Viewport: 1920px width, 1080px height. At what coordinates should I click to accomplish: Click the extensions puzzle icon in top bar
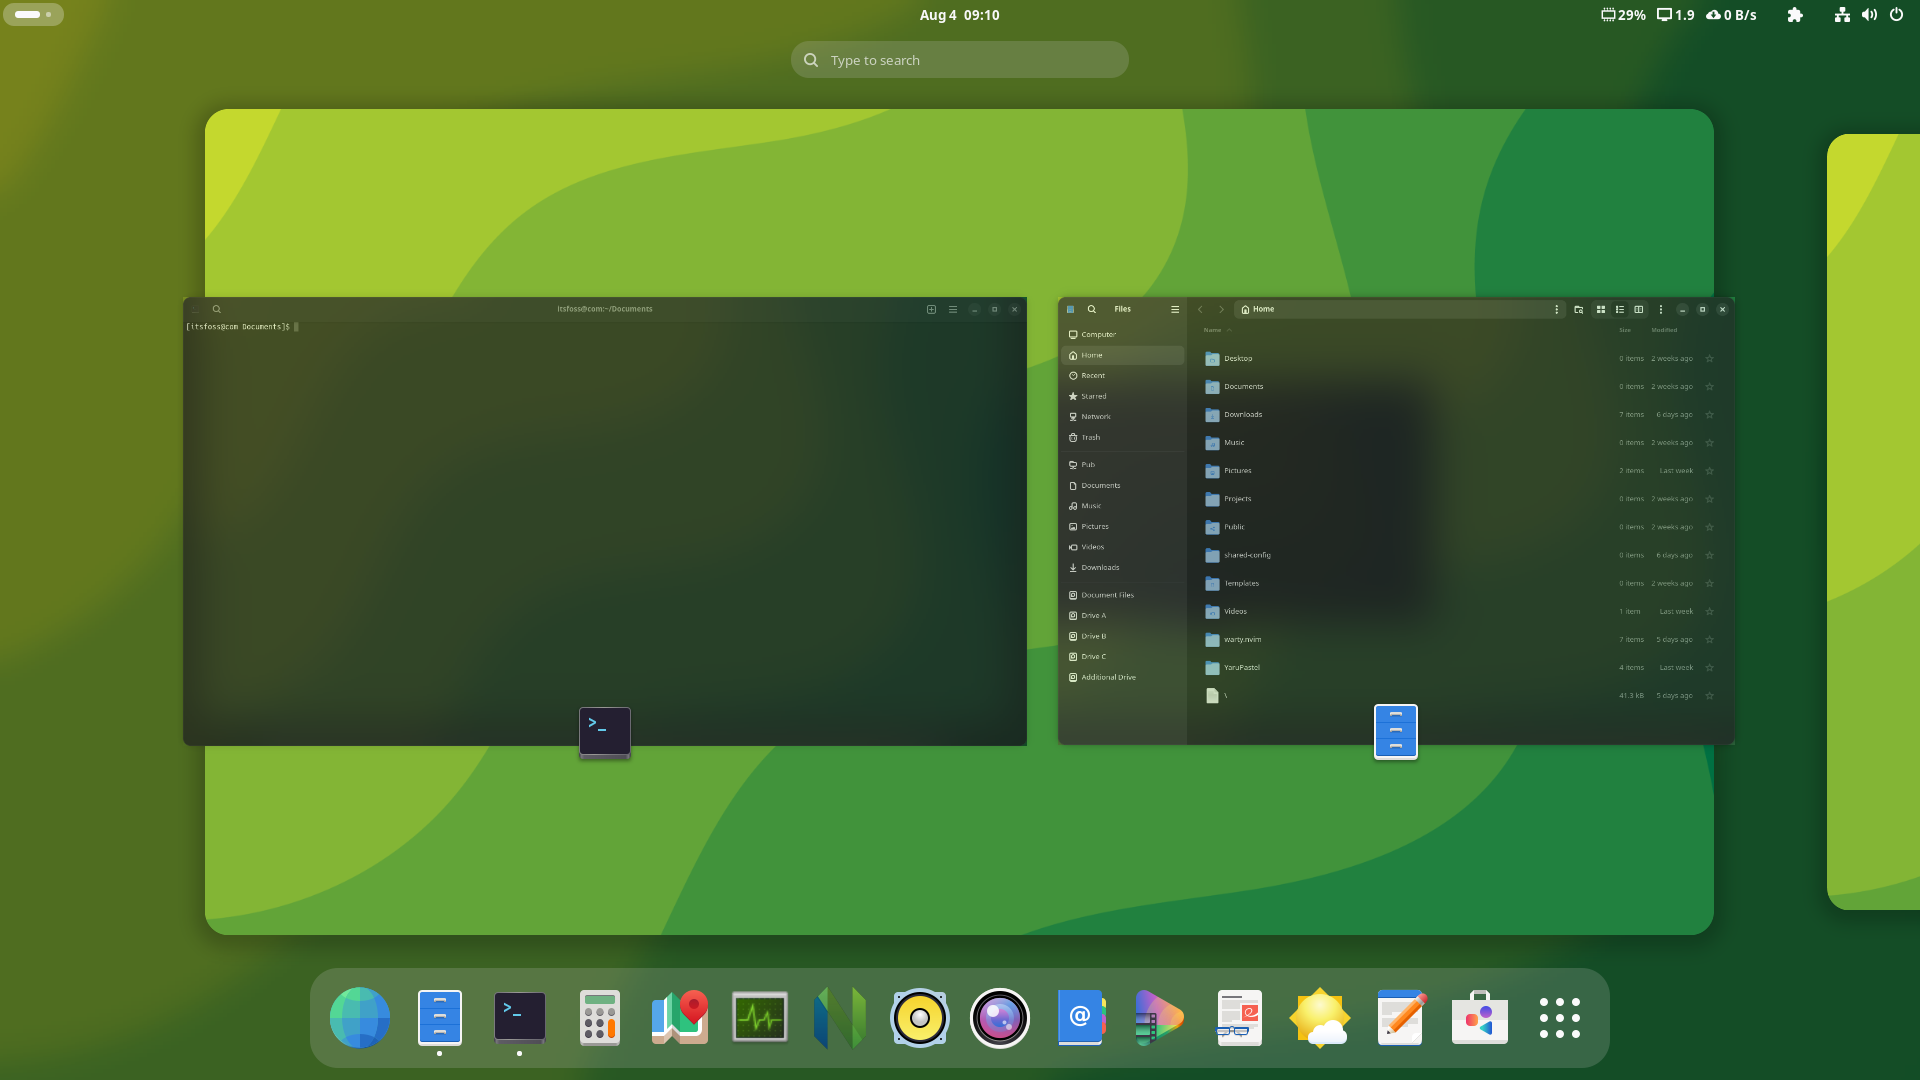coord(1795,15)
